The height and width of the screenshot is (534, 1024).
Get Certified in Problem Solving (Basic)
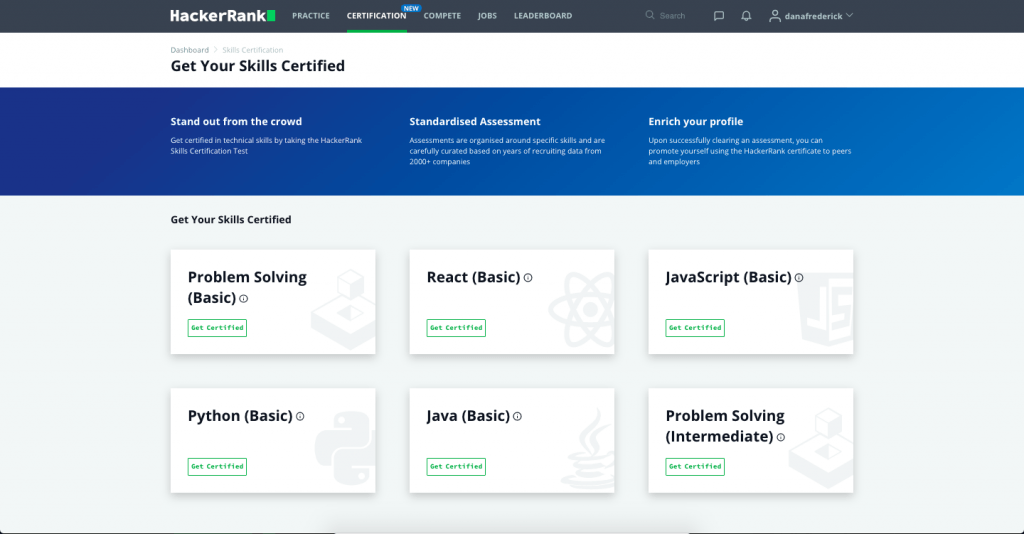point(217,328)
